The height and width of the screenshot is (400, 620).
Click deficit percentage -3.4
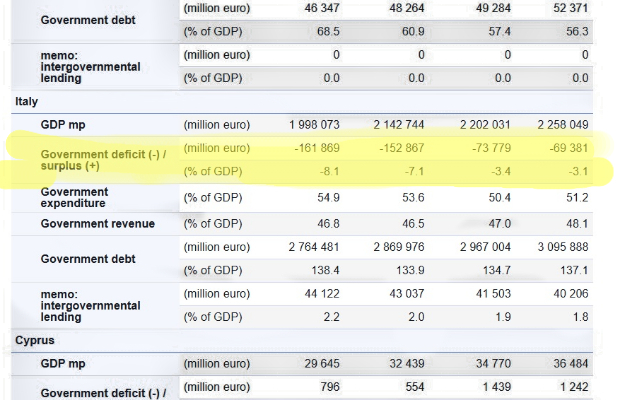[501, 172]
